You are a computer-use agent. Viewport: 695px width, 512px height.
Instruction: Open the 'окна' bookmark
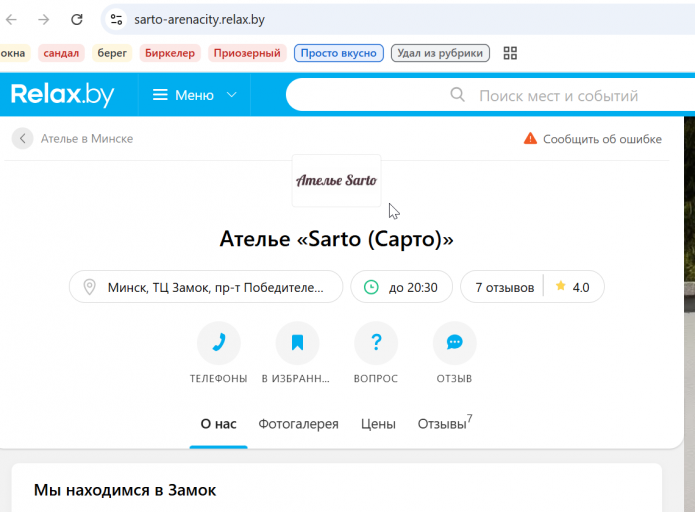(13, 53)
